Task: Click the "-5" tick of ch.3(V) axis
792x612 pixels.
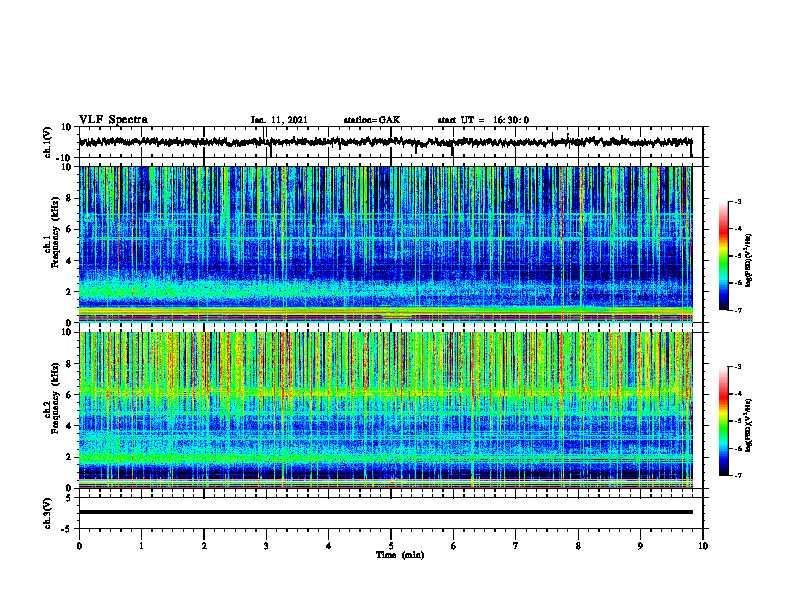Action: (68, 529)
